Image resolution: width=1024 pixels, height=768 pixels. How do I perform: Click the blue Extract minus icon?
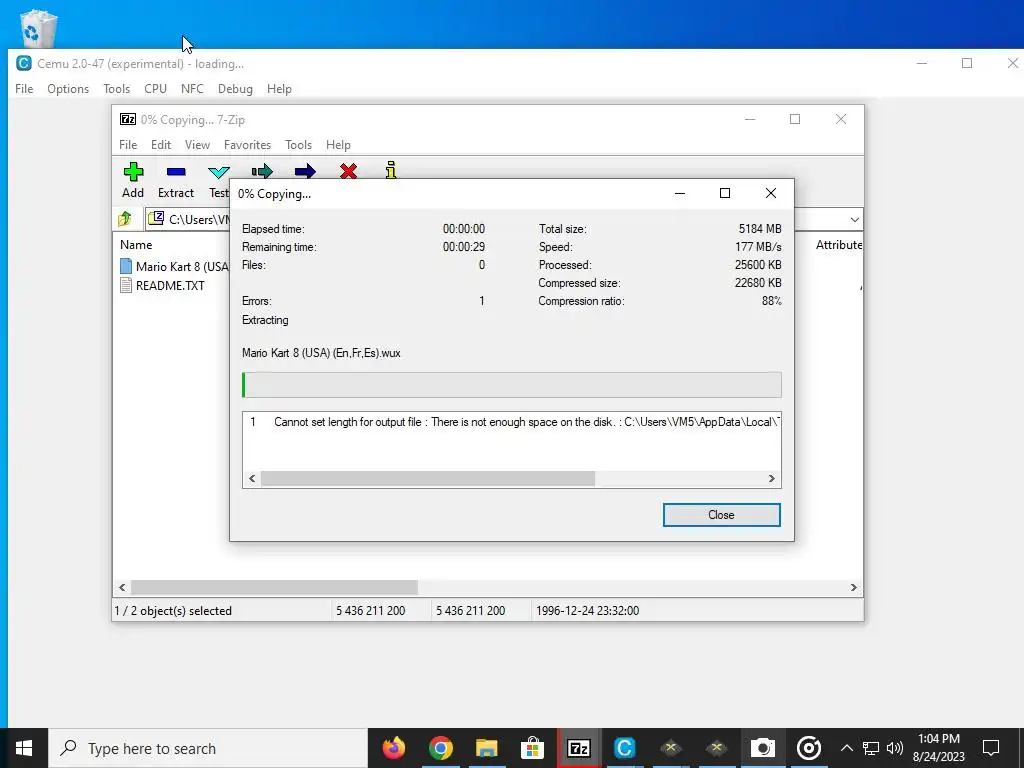176,172
